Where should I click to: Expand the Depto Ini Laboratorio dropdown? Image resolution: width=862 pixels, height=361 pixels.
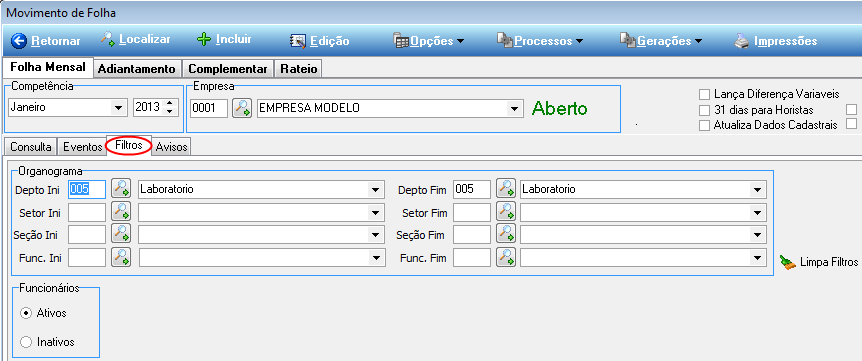click(x=375, y=190)
